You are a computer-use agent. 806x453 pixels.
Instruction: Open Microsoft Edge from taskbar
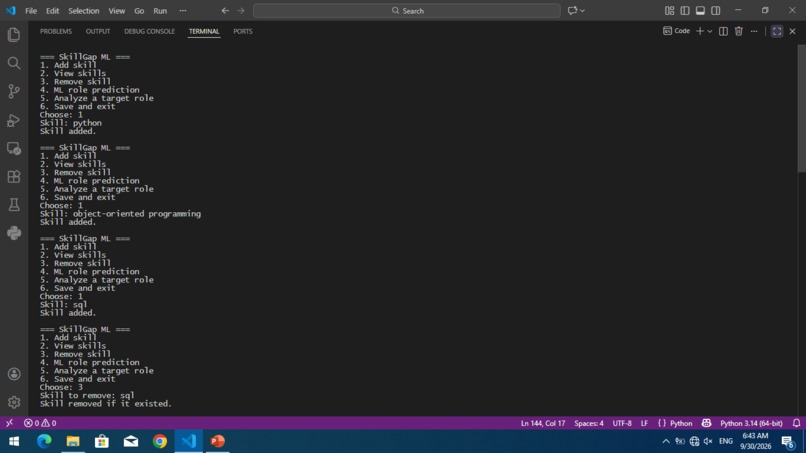(x=44, y=441)
